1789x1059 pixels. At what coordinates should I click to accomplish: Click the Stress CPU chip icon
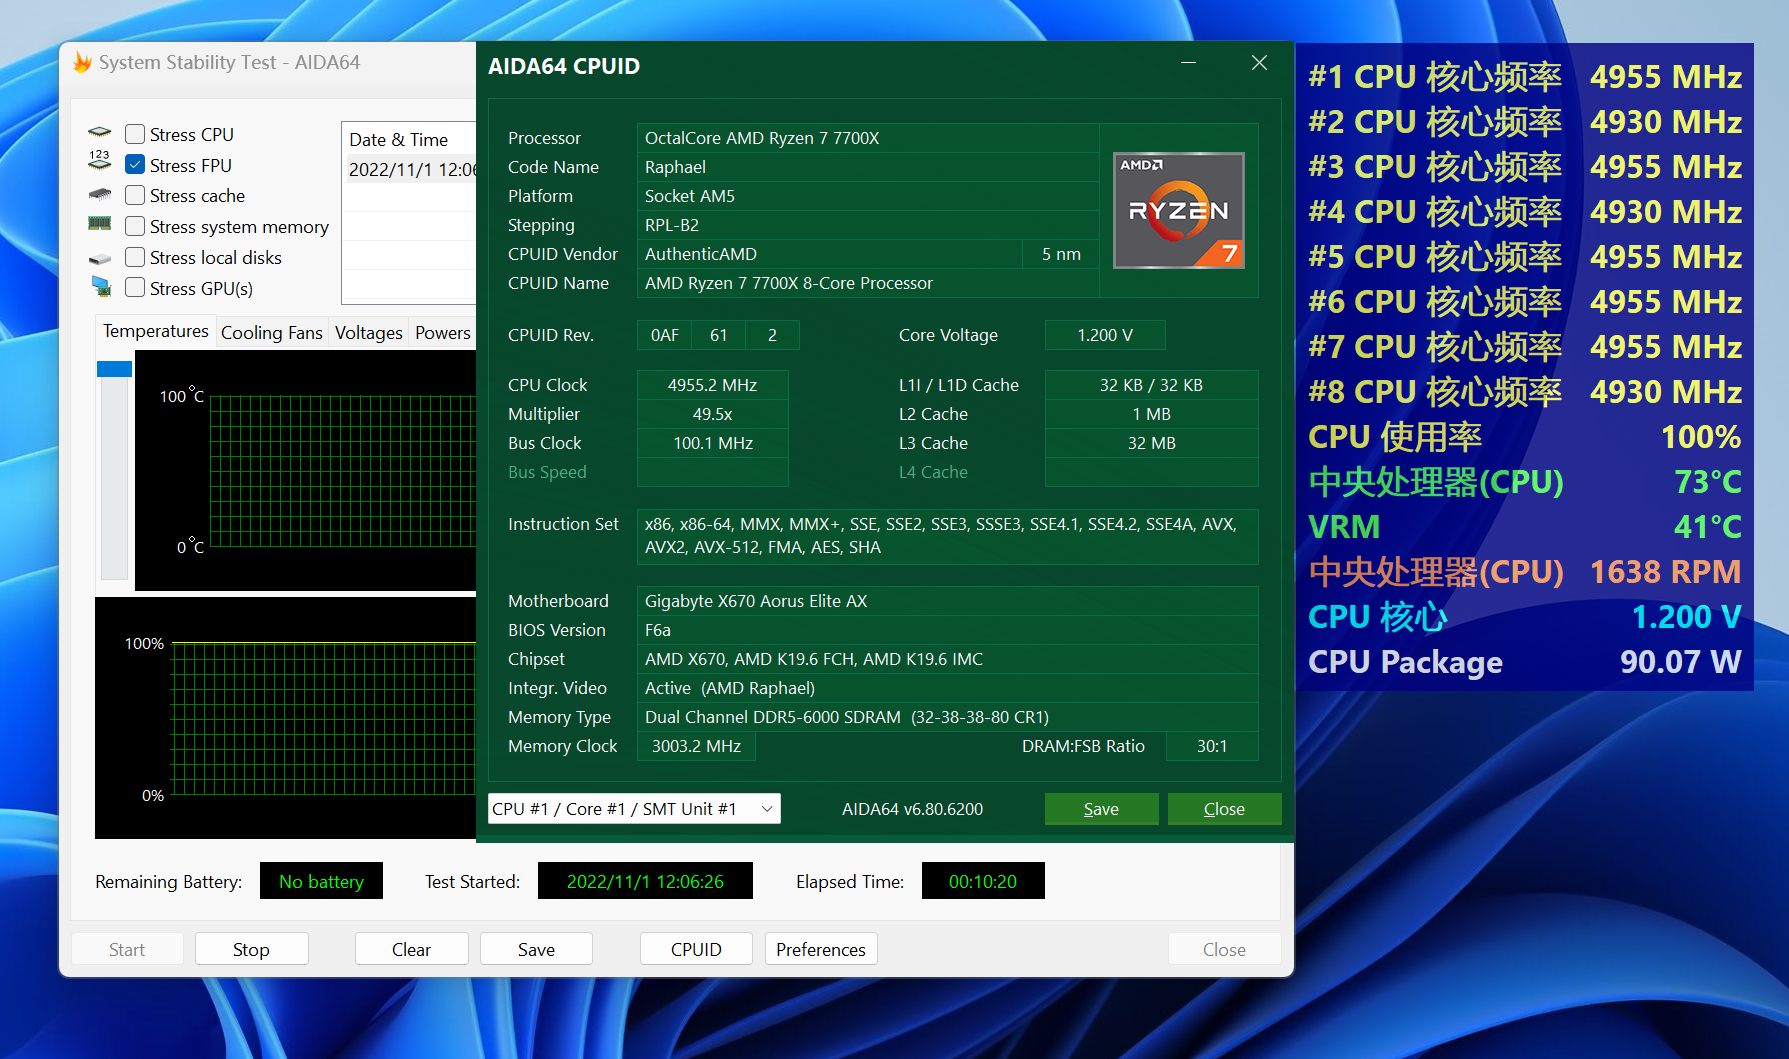pyautogui.click(x=100, y=133)
